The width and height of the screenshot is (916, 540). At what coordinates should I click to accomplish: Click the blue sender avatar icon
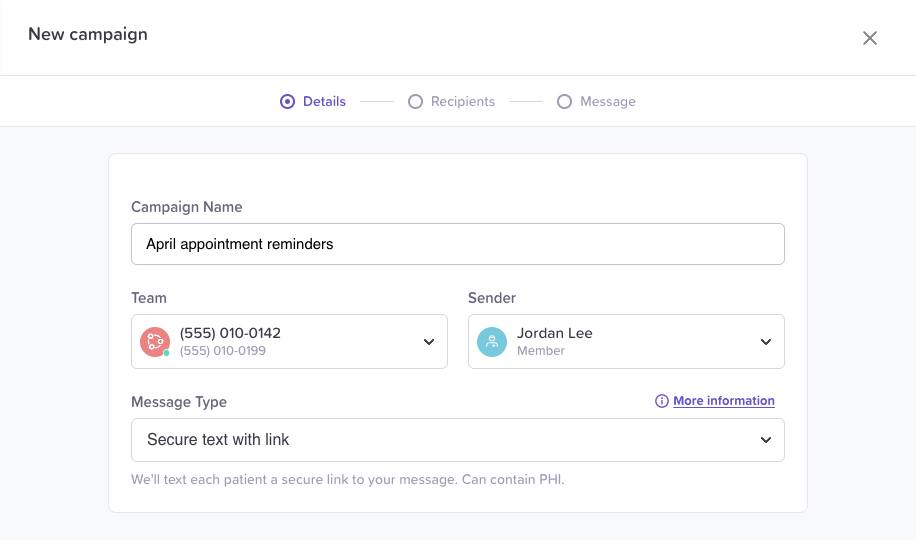point(492,341)
